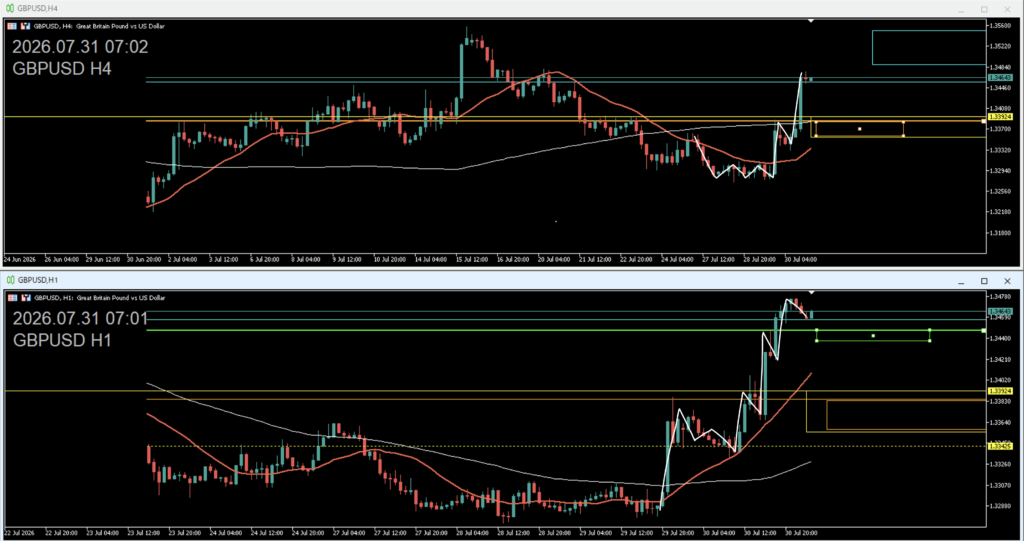The image size is (1024, 541).
Task: Click the GBPUSD,H1 window title icon
Action: pos(10,280)
